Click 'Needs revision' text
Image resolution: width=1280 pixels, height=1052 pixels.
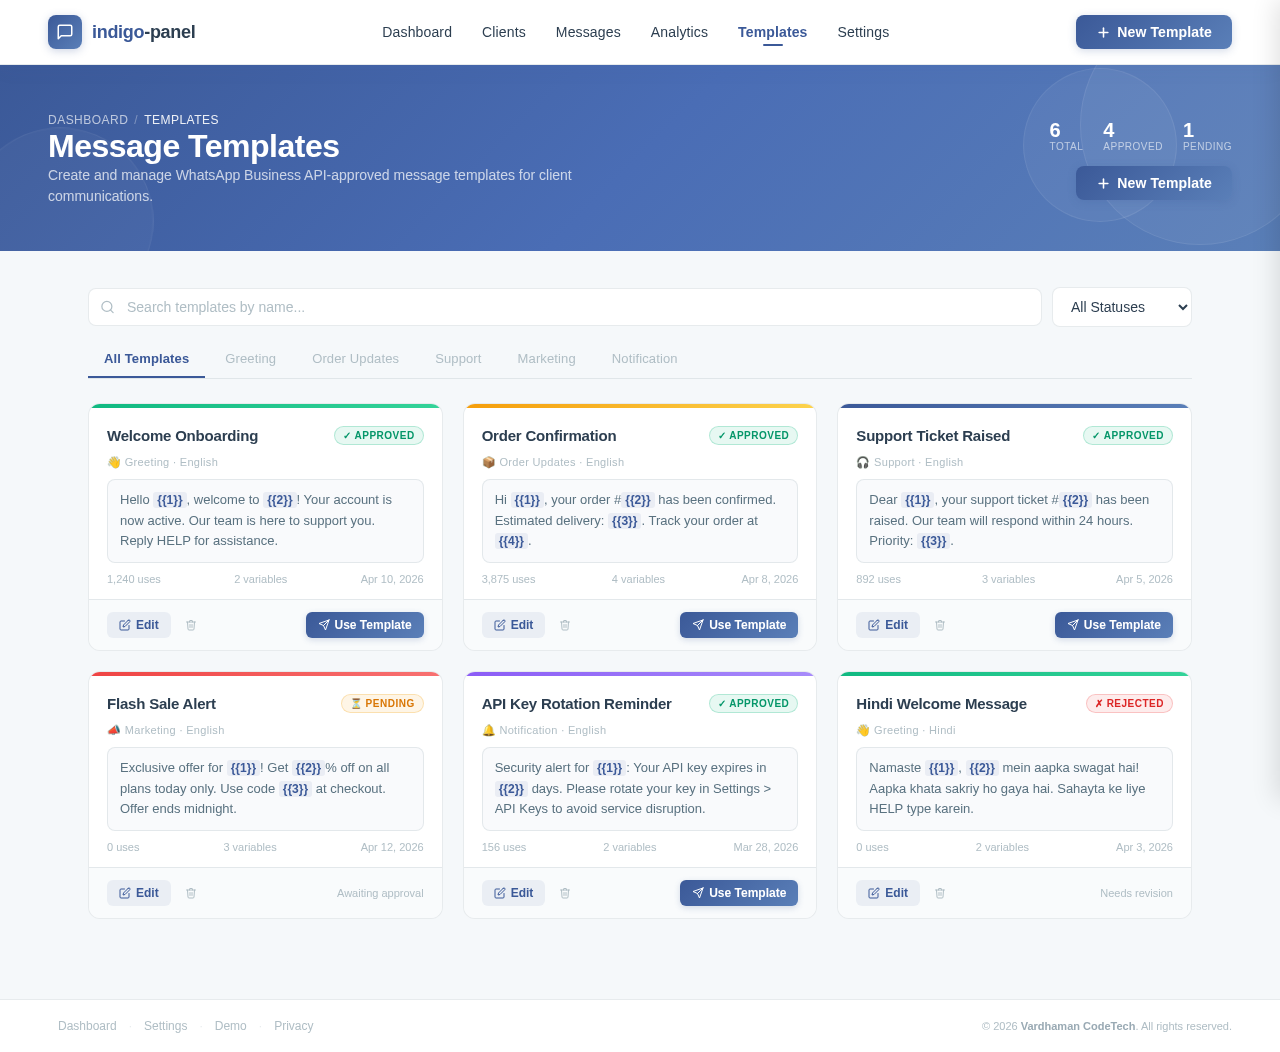point(1136,893)
